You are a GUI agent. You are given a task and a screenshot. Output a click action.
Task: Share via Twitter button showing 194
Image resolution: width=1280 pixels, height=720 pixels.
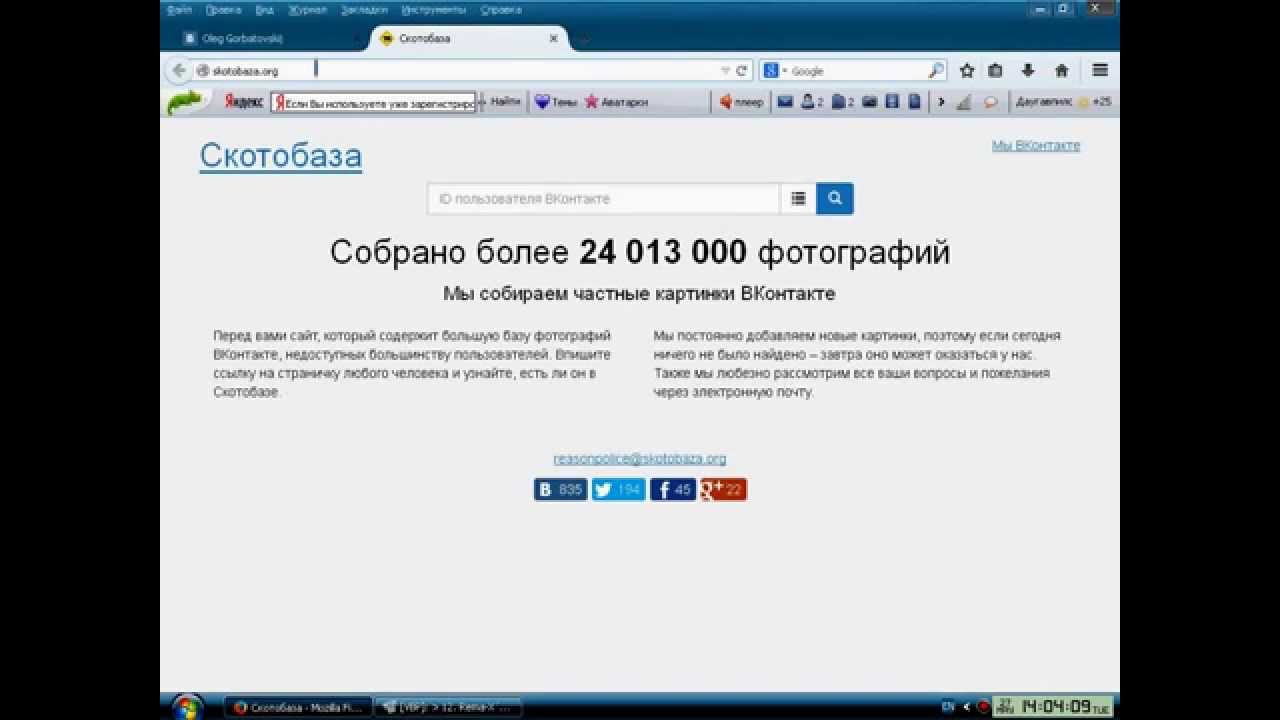(619, 490)
